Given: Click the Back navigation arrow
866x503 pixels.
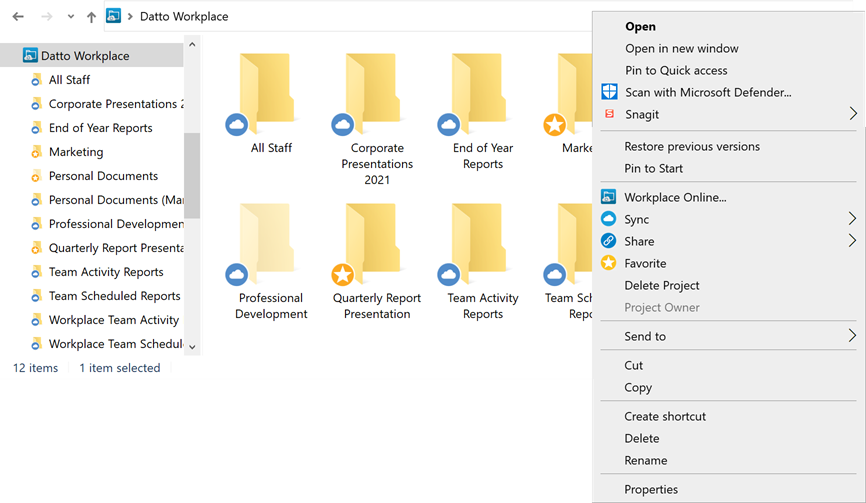Looking at the screenshot, I should click(x=18, y=17).
